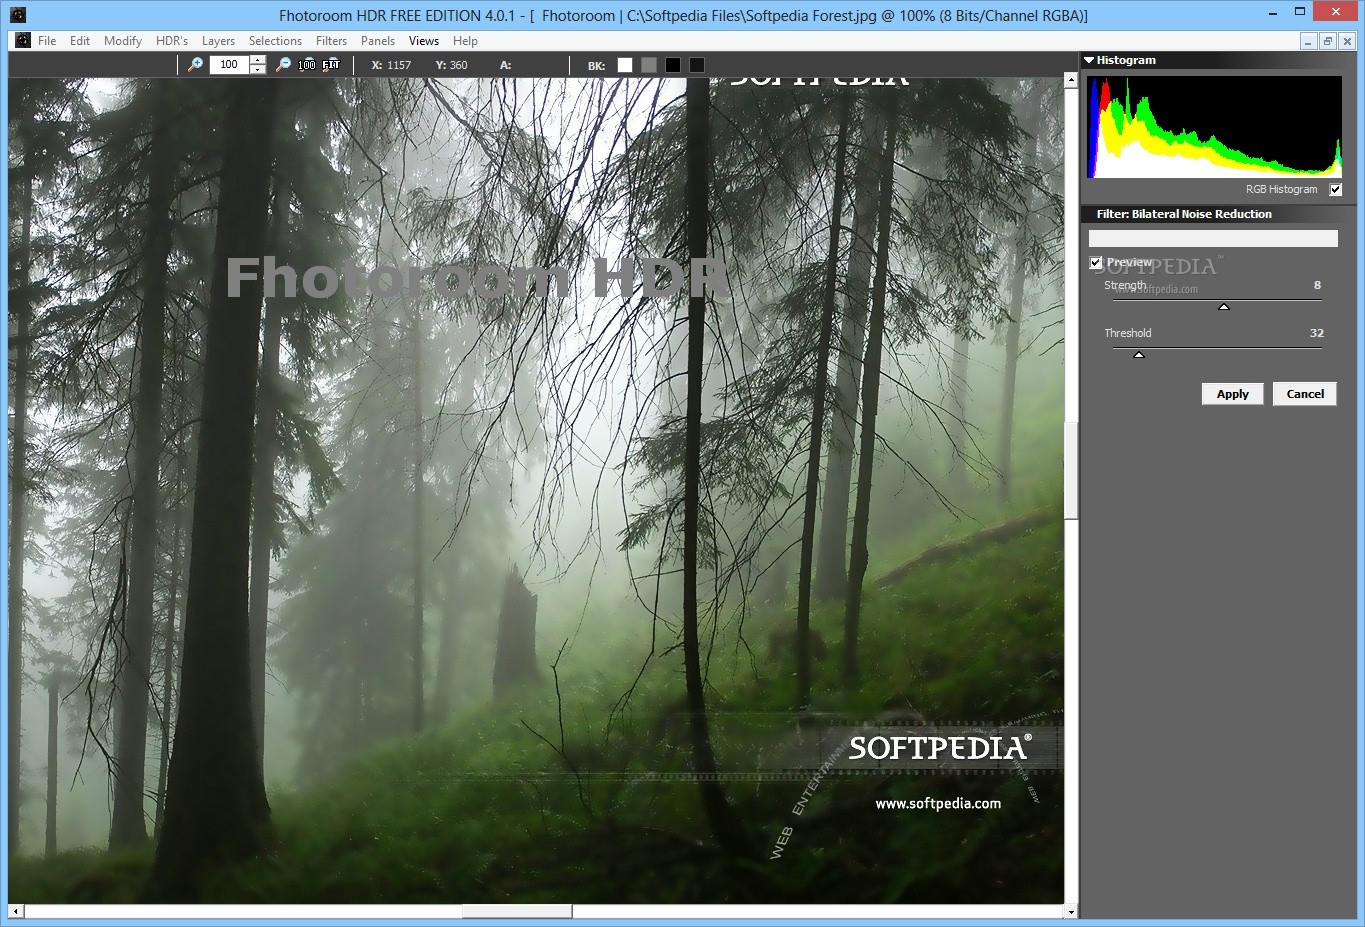Click the vertical scrollbar down arrow
The height and width of the screenshot is (927, 1365).
(x=1071, y=912)
